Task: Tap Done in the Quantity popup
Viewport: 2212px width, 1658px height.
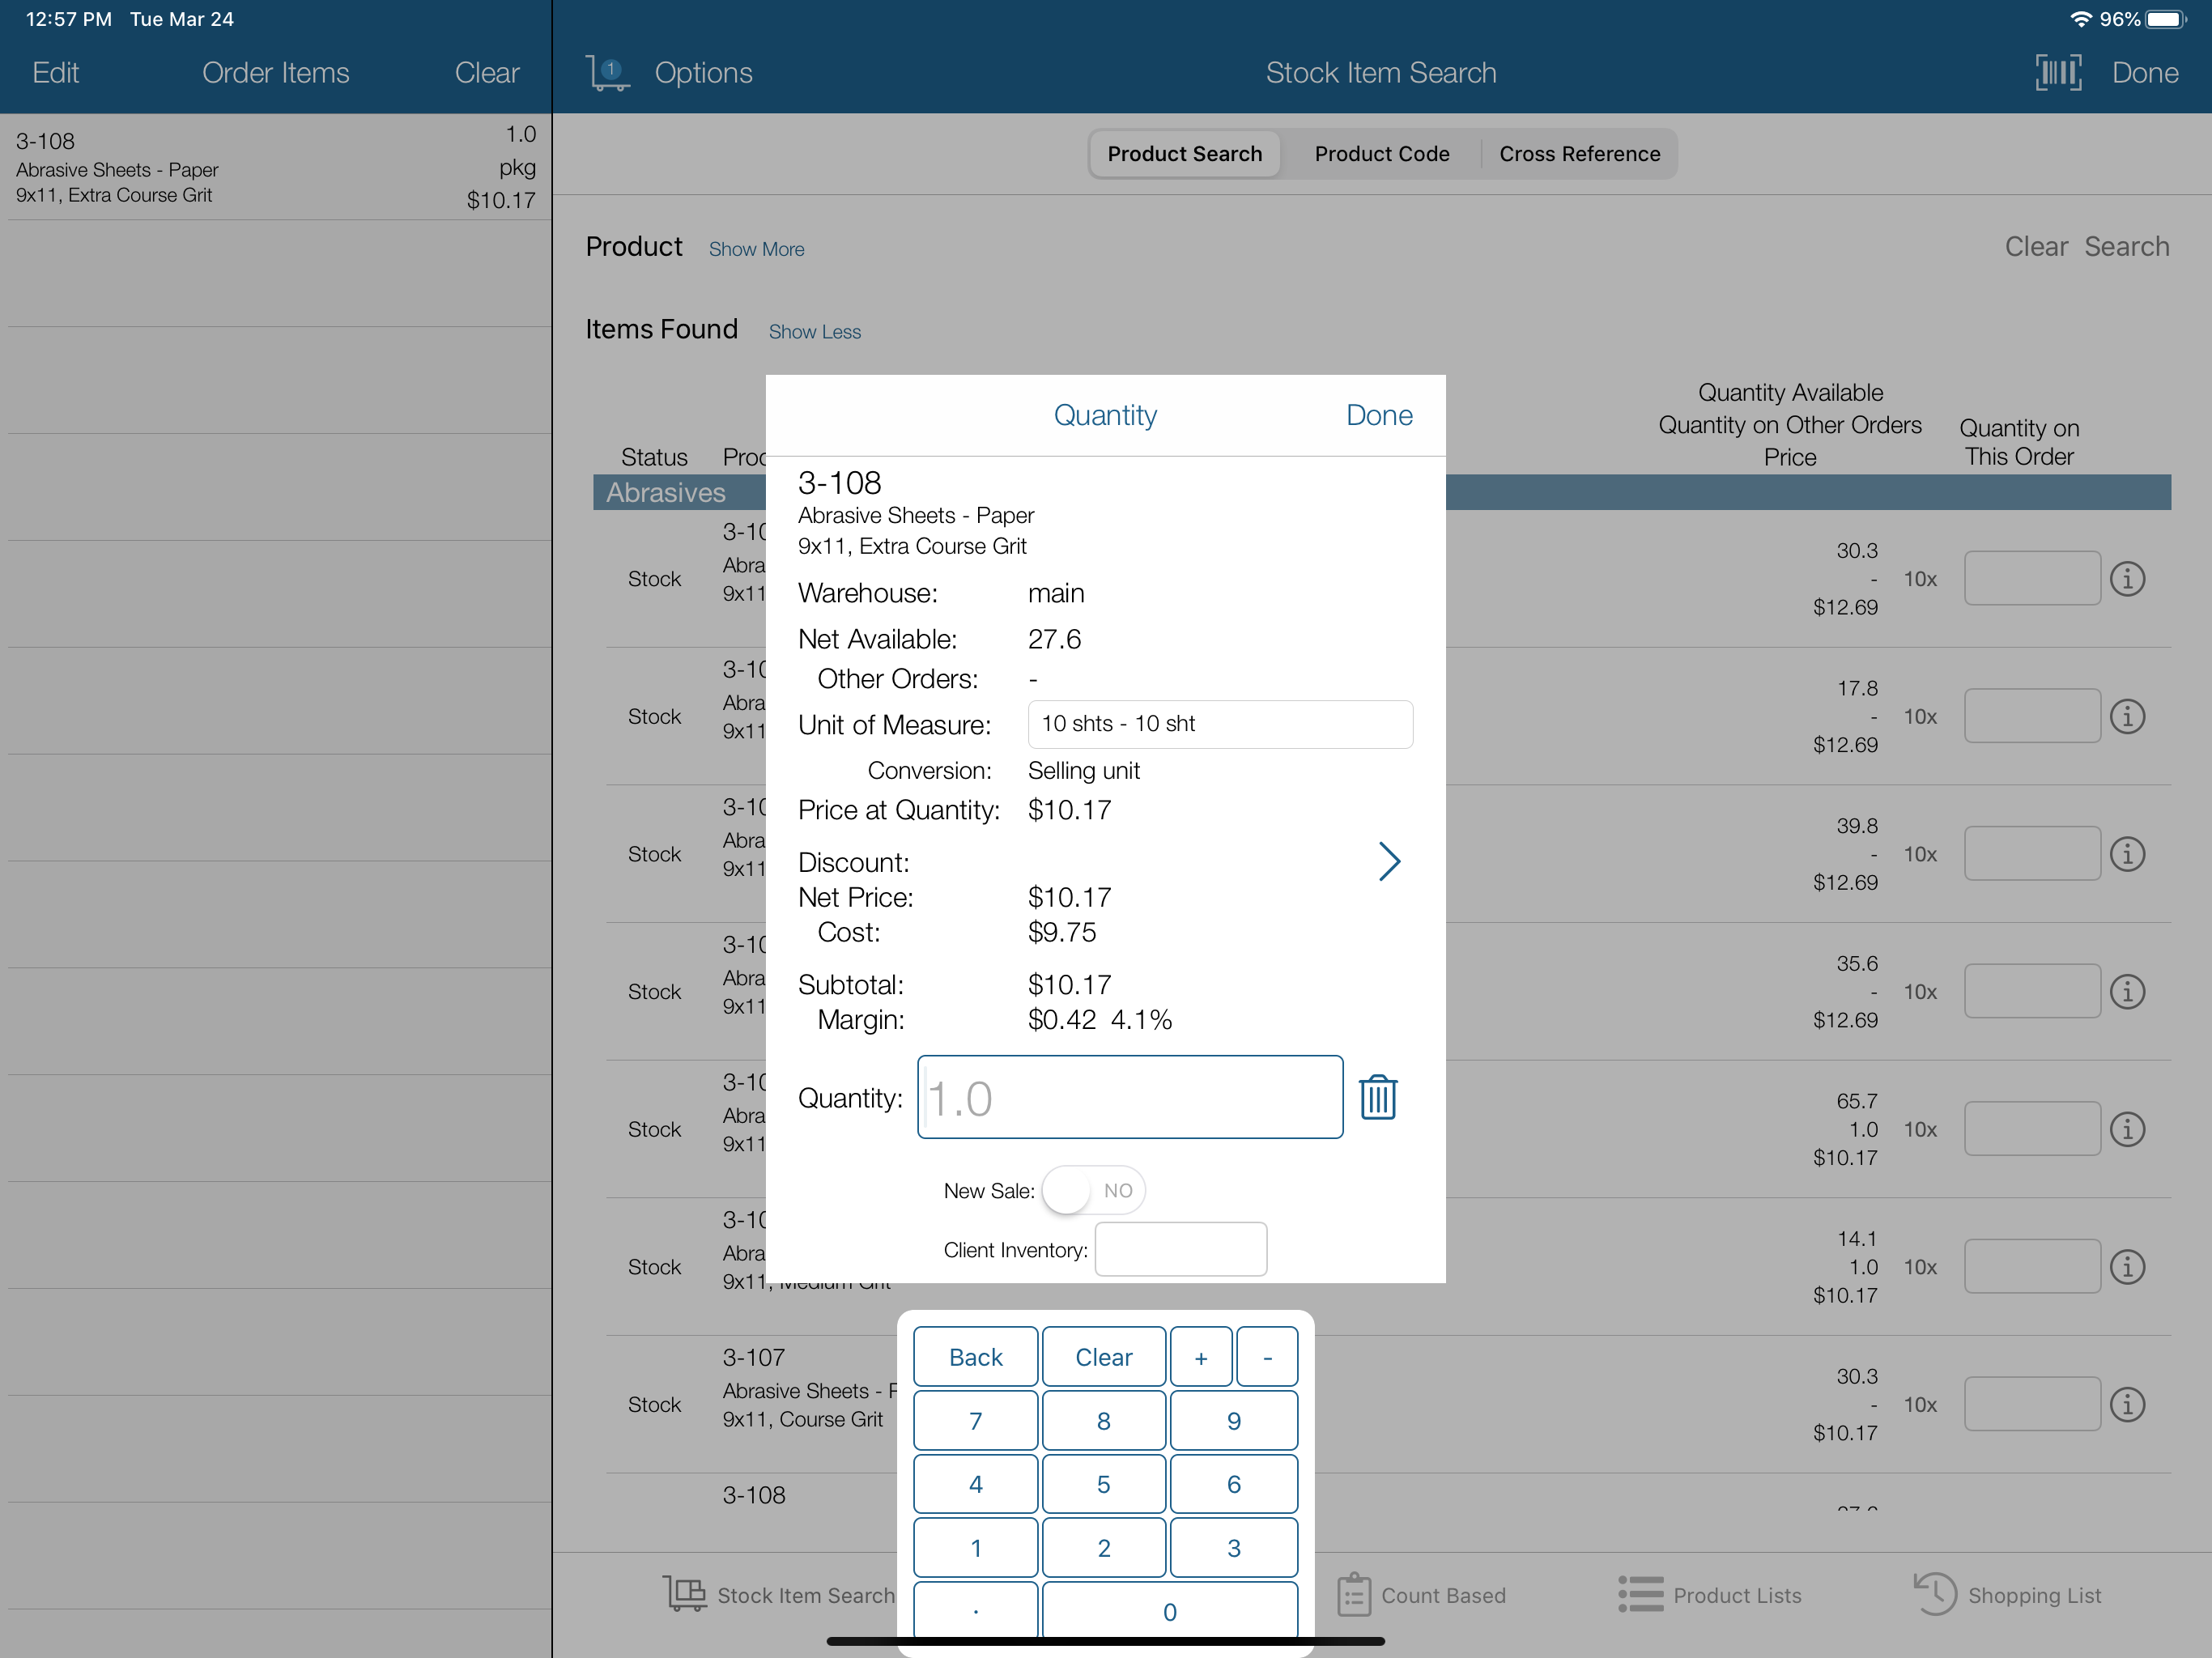Action: [1379, 415]
